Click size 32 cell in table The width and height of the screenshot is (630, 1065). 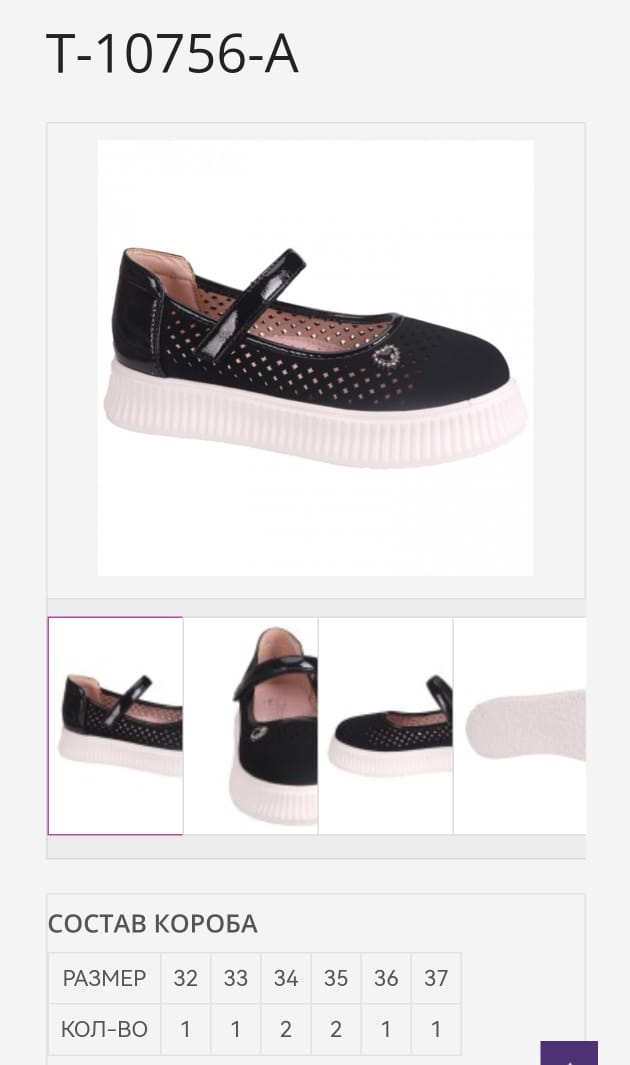point(185,978)
